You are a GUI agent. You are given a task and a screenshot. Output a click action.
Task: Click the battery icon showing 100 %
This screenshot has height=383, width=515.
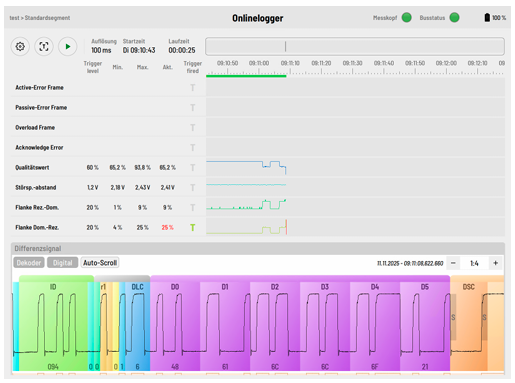tap(487, 17)
